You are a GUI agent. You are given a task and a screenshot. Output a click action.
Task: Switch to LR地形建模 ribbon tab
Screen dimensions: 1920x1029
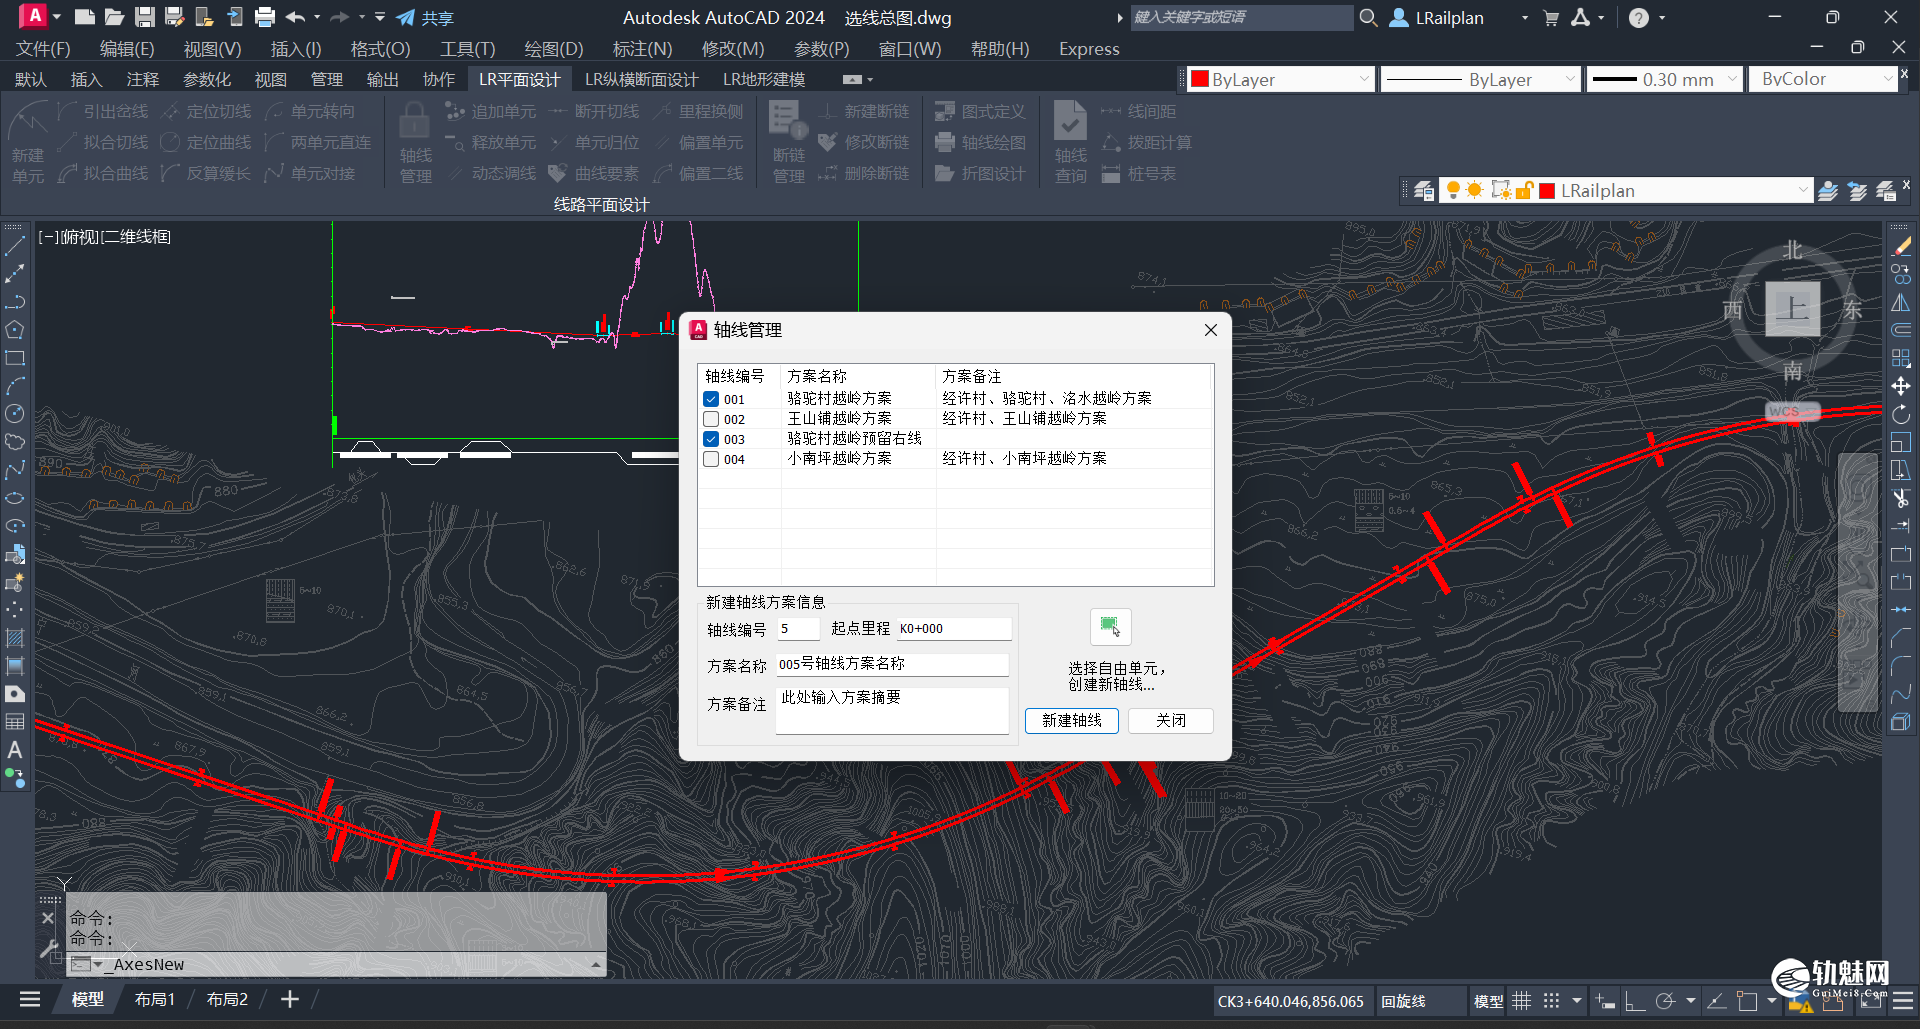coord(764,79)
